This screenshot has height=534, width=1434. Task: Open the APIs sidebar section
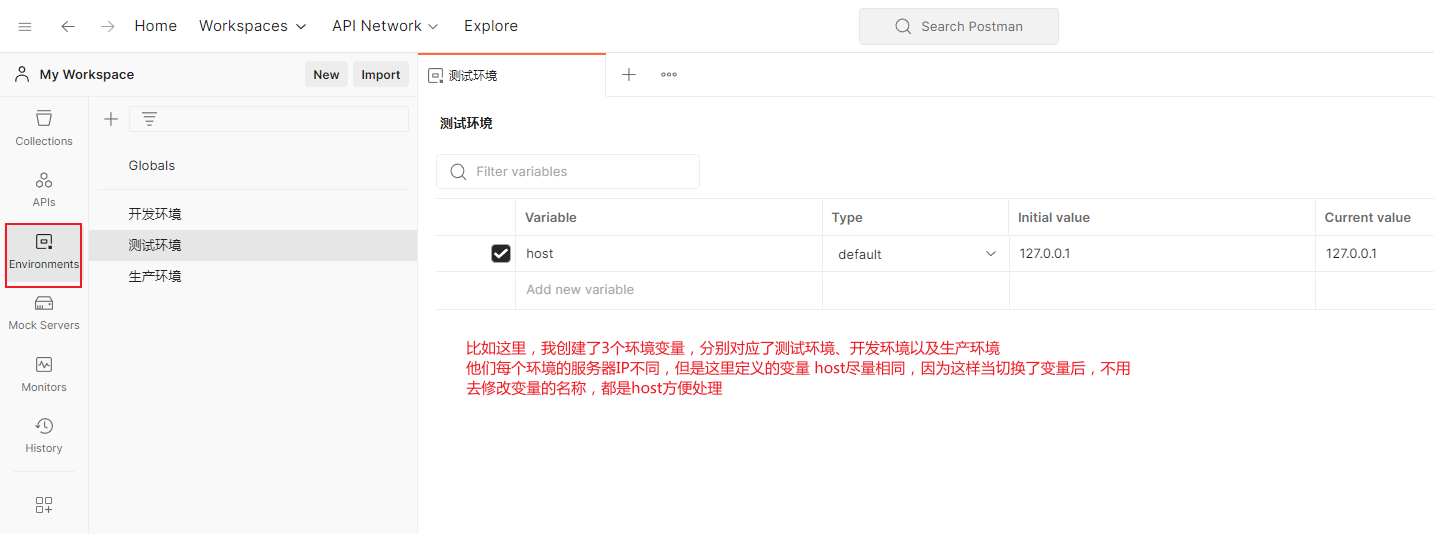pyautogui.click(x=44, y=189)
